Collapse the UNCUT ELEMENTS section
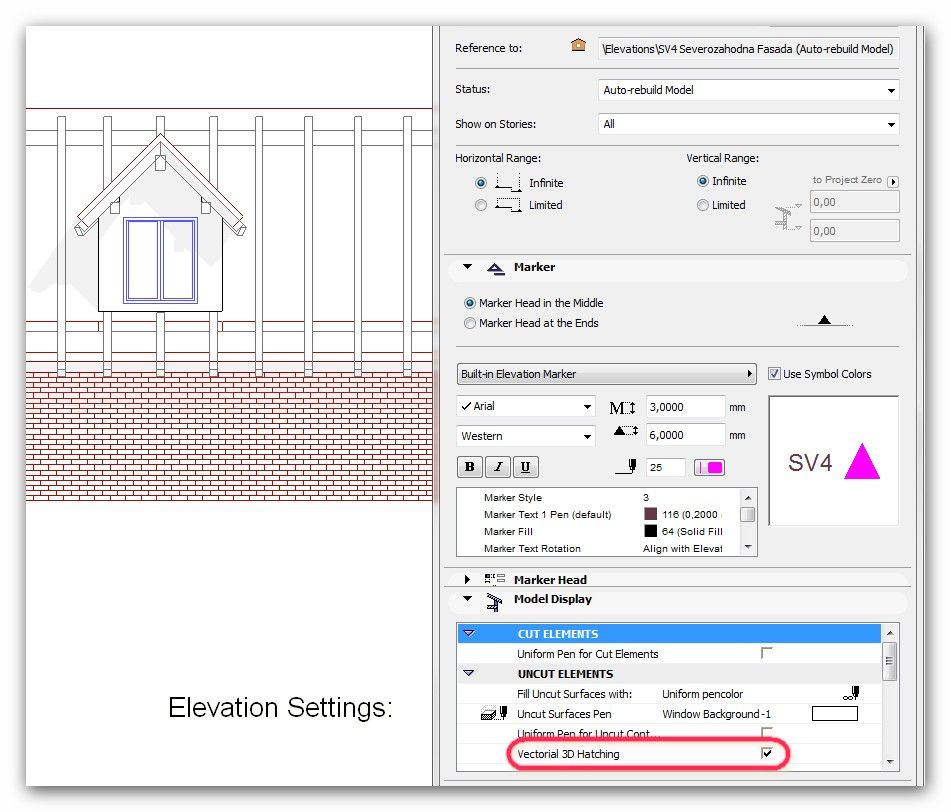Viewport: 951px width, 812px height. (469, 673)
